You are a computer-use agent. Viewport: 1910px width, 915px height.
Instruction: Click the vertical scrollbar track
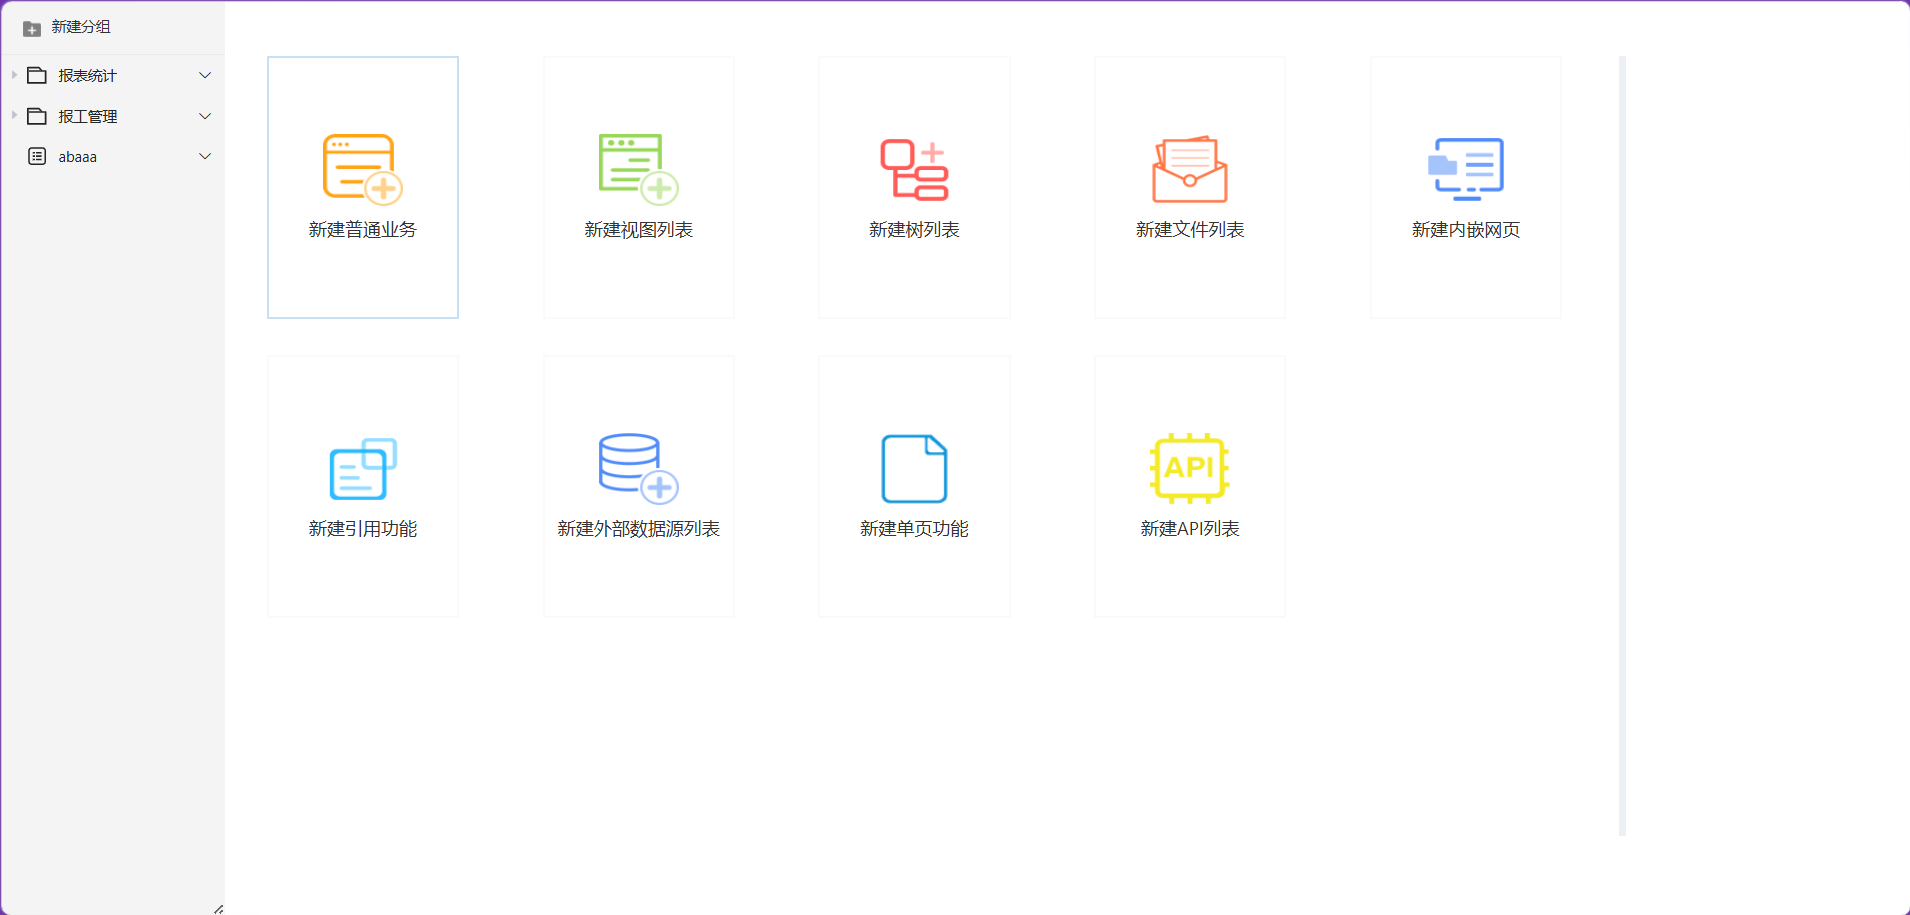pos(1622,446)
